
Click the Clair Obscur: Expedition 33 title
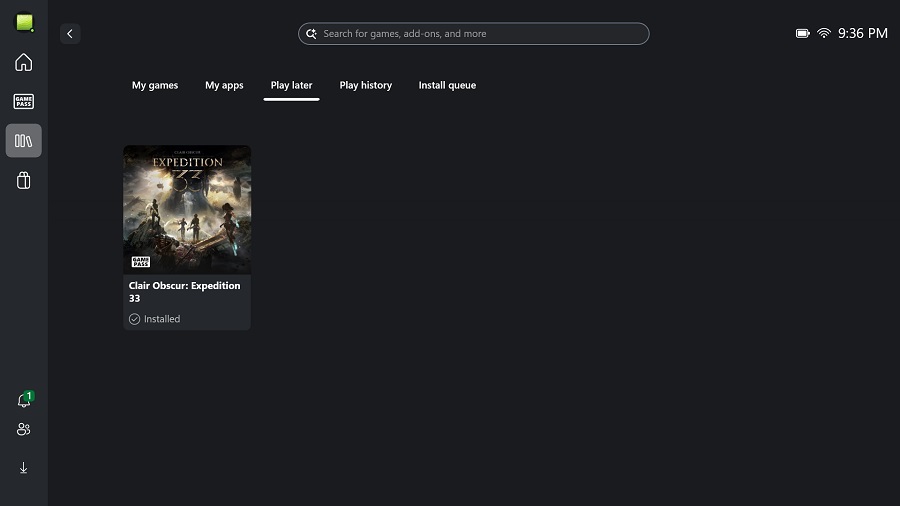185,292
